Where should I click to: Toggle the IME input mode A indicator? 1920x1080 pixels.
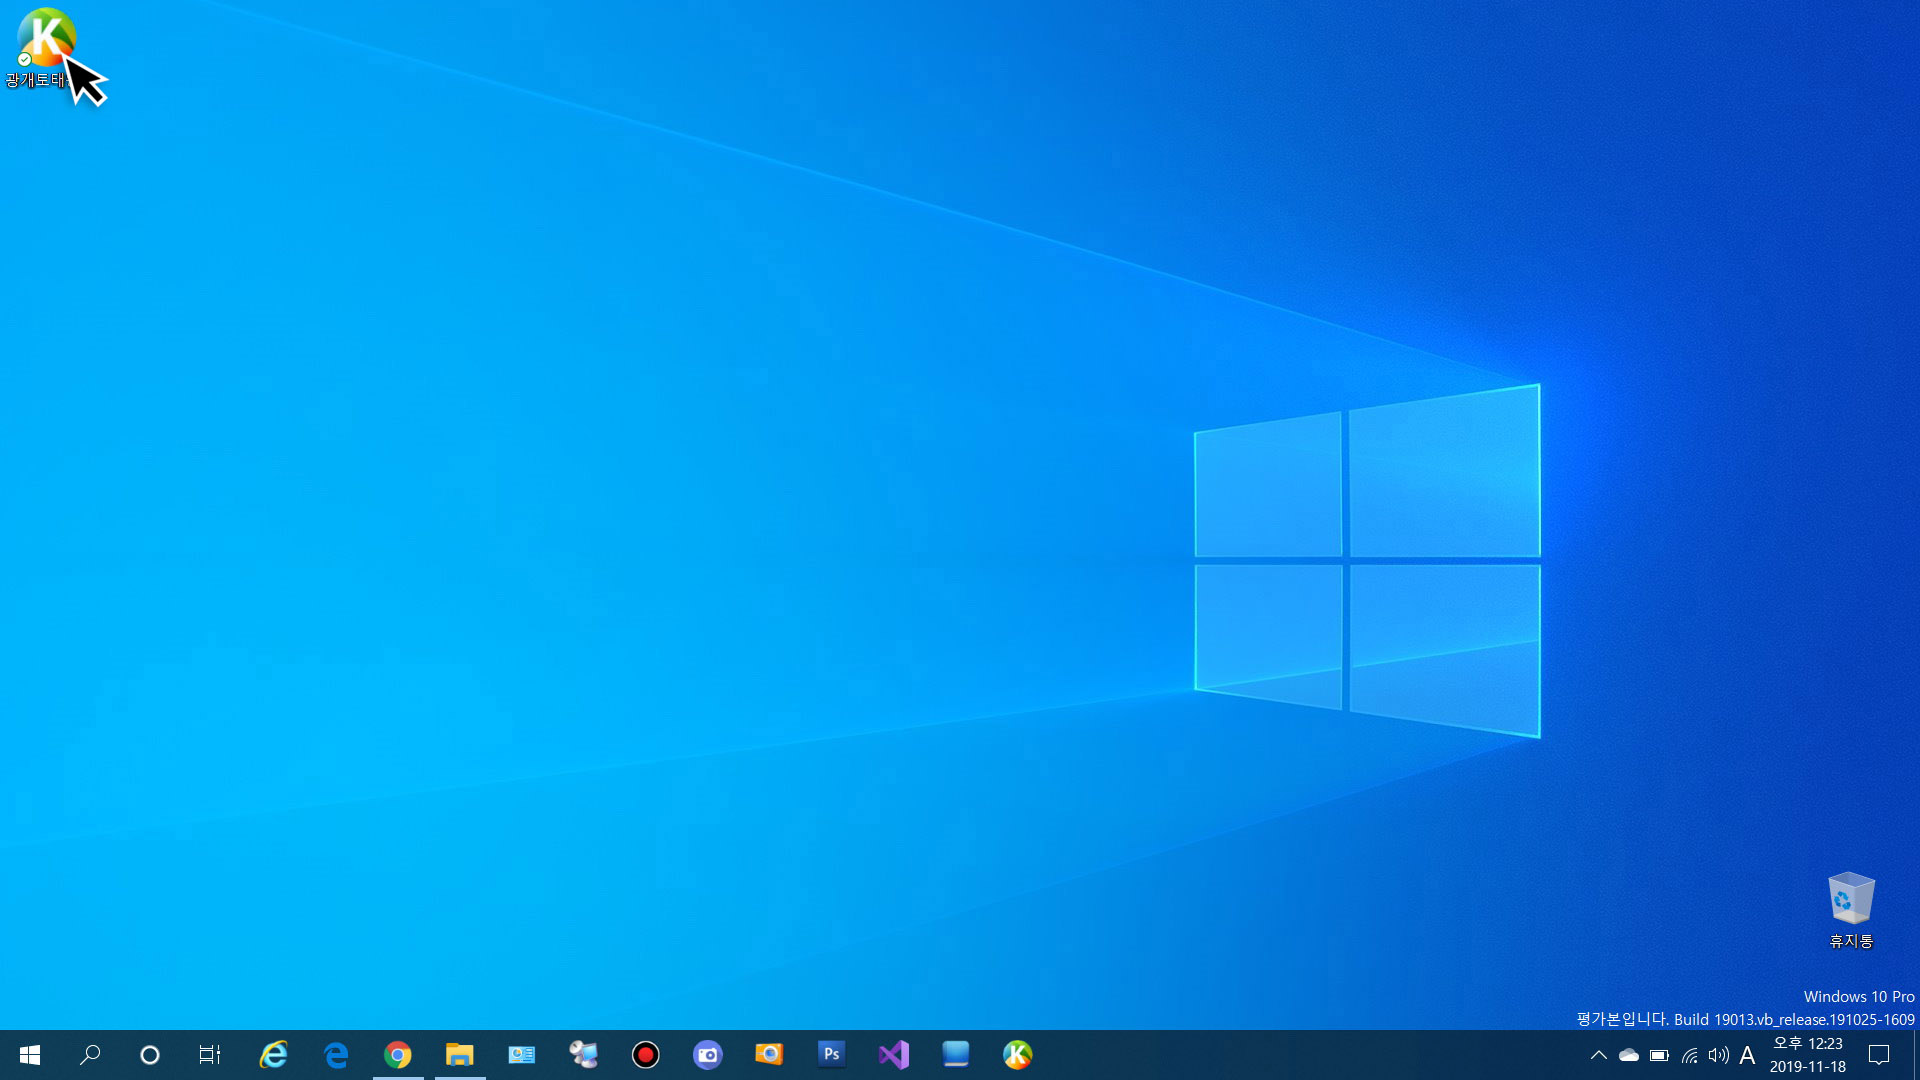tap(1747, 1055)
